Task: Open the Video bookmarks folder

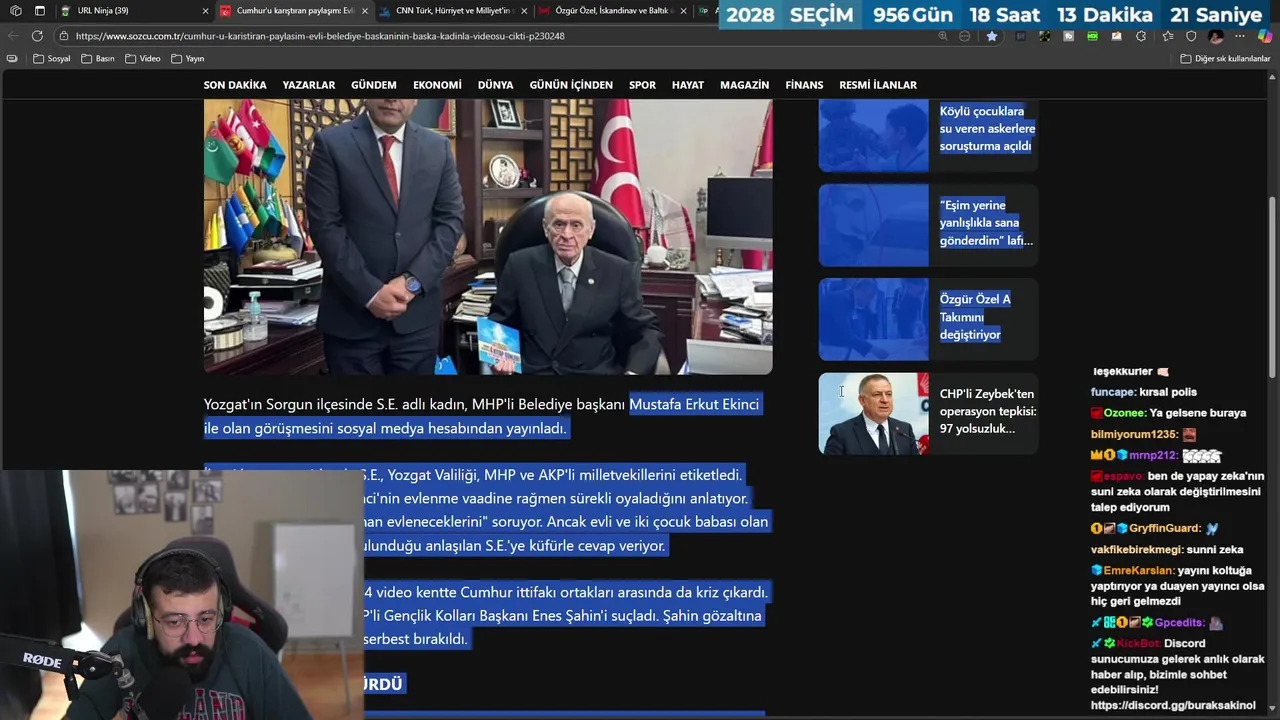Action: point(143,59)
